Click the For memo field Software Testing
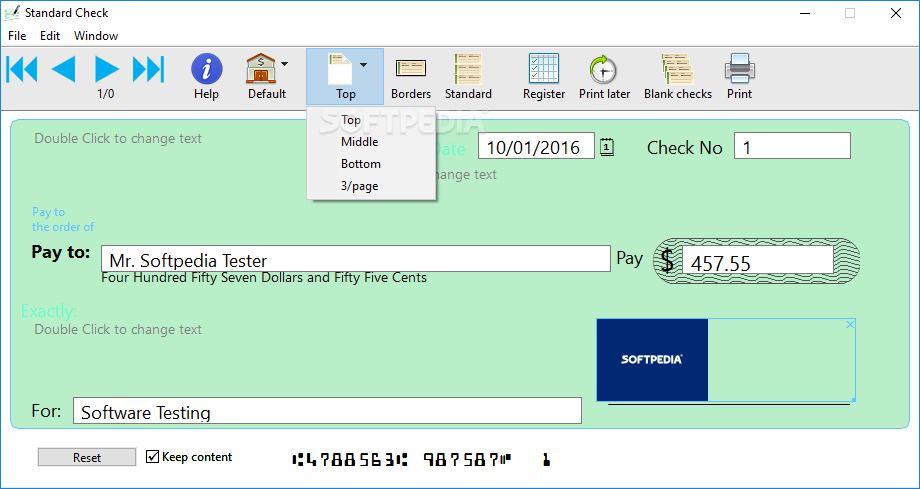The height and width of the screenshot is (489, 920). coord(327,411)
